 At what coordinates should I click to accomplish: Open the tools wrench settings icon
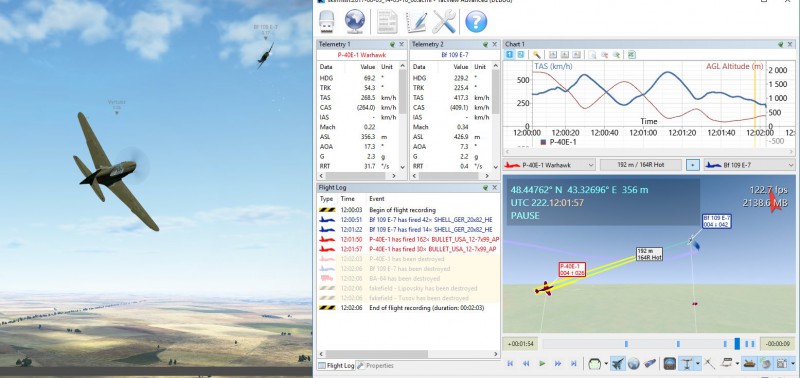point(444,21)
